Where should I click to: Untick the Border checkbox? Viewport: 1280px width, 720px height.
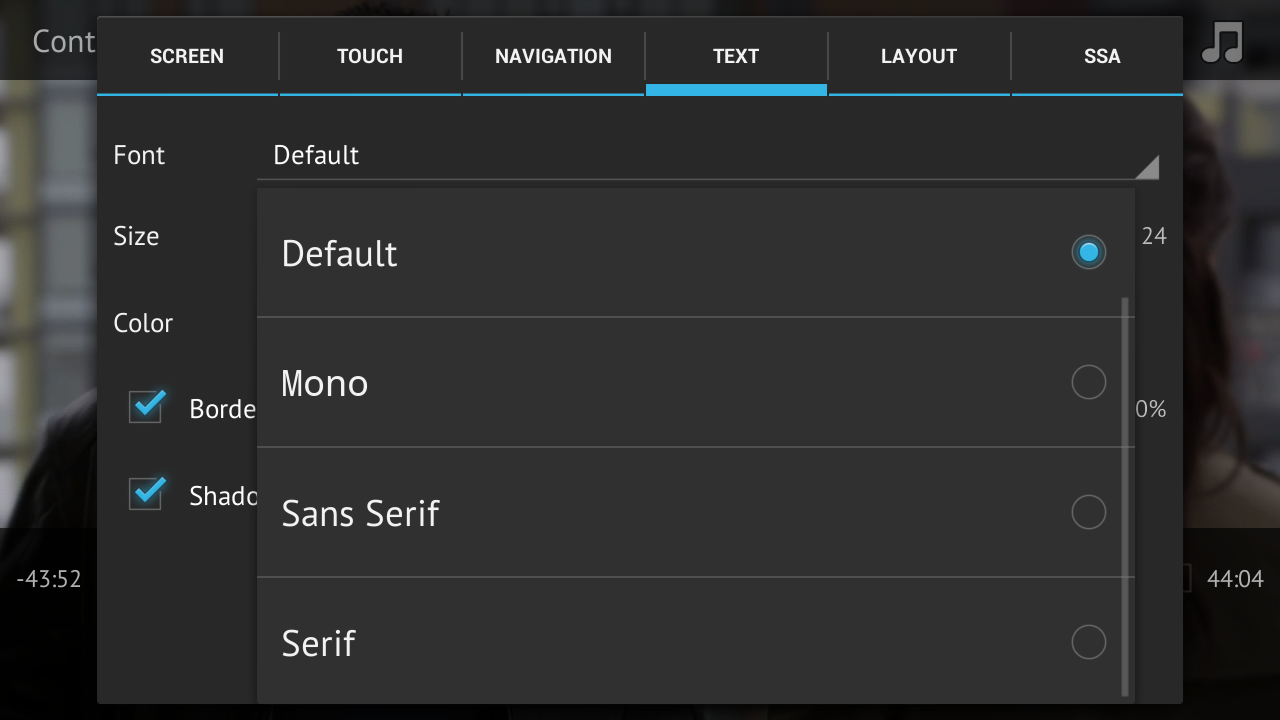[x=147, y=407]
